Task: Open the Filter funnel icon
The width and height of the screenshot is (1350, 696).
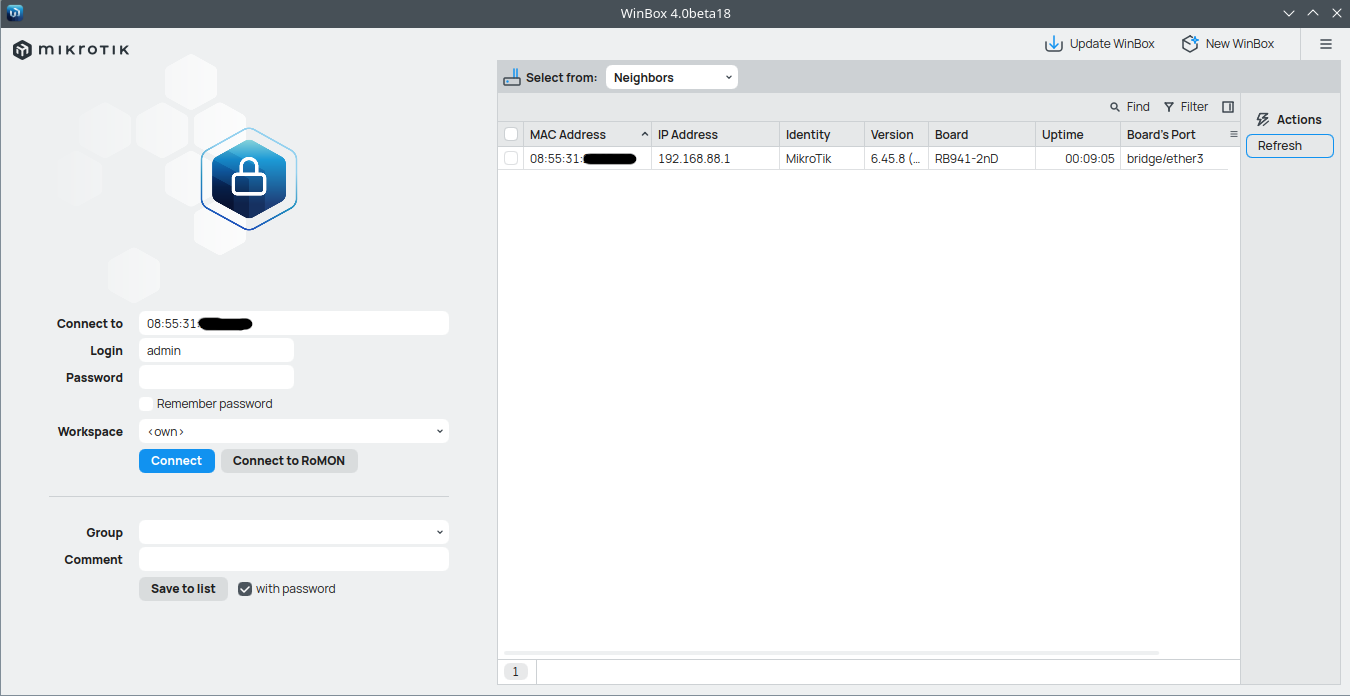Action: pos(1169,107)
